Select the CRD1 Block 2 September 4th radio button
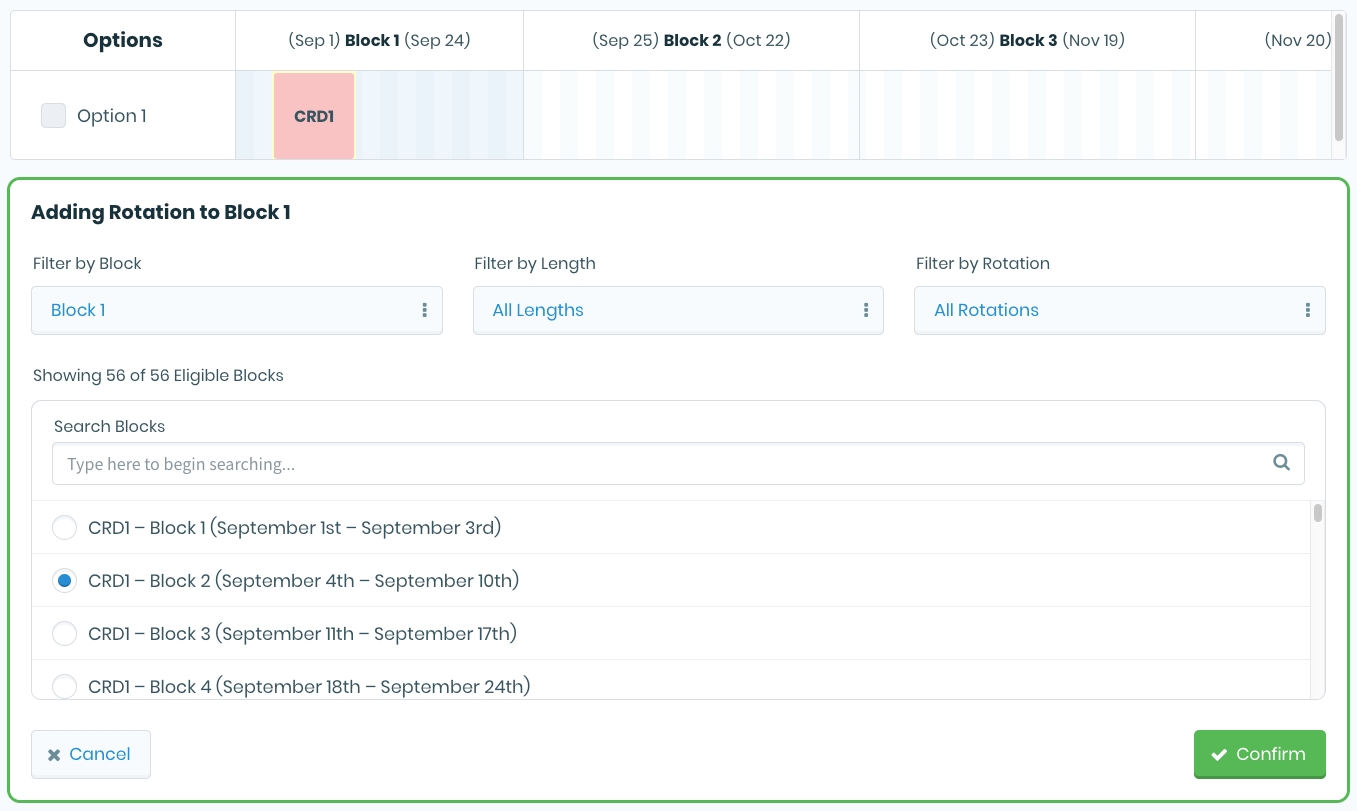 (x=64, y=580)
